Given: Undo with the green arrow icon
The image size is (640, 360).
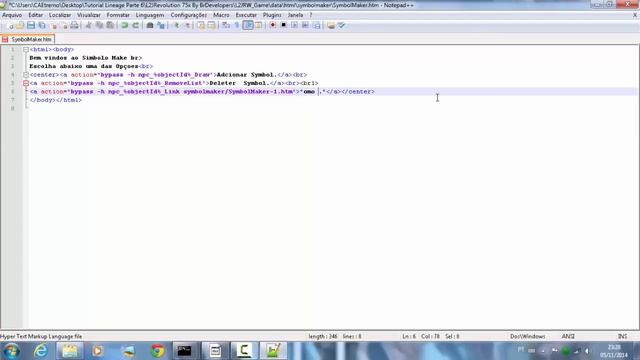Looking at the screenshot, I should tap(124, 25).
